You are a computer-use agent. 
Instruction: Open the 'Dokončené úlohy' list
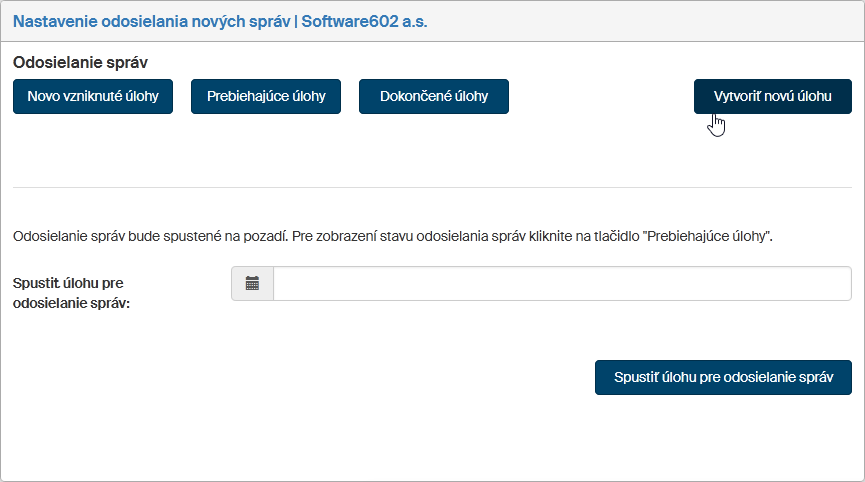click(434, 97)
